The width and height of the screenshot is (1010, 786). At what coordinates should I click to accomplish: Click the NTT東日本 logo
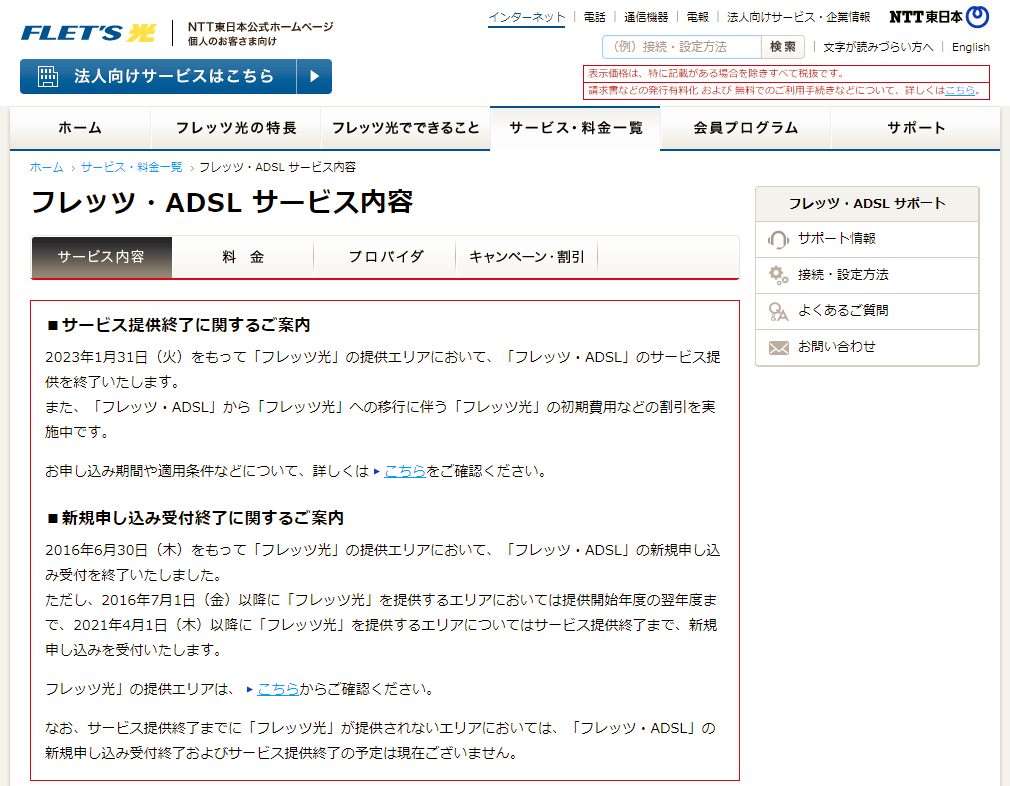pyautogui.click(x=939, y=17)
